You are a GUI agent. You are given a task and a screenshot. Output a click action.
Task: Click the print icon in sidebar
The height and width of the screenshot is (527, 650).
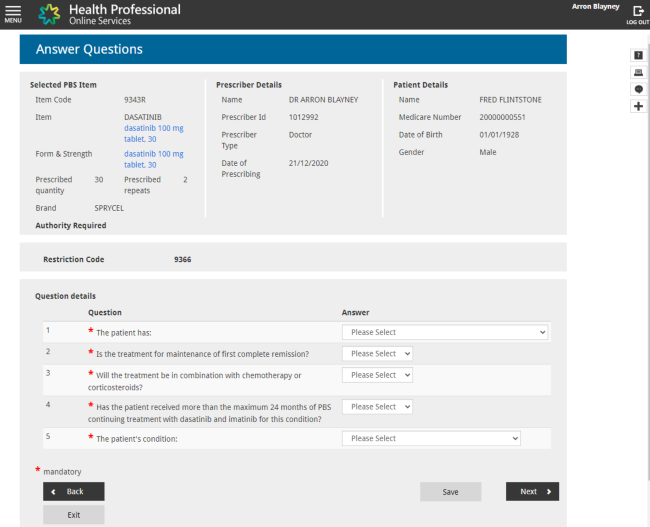click(x=638, y=72)
